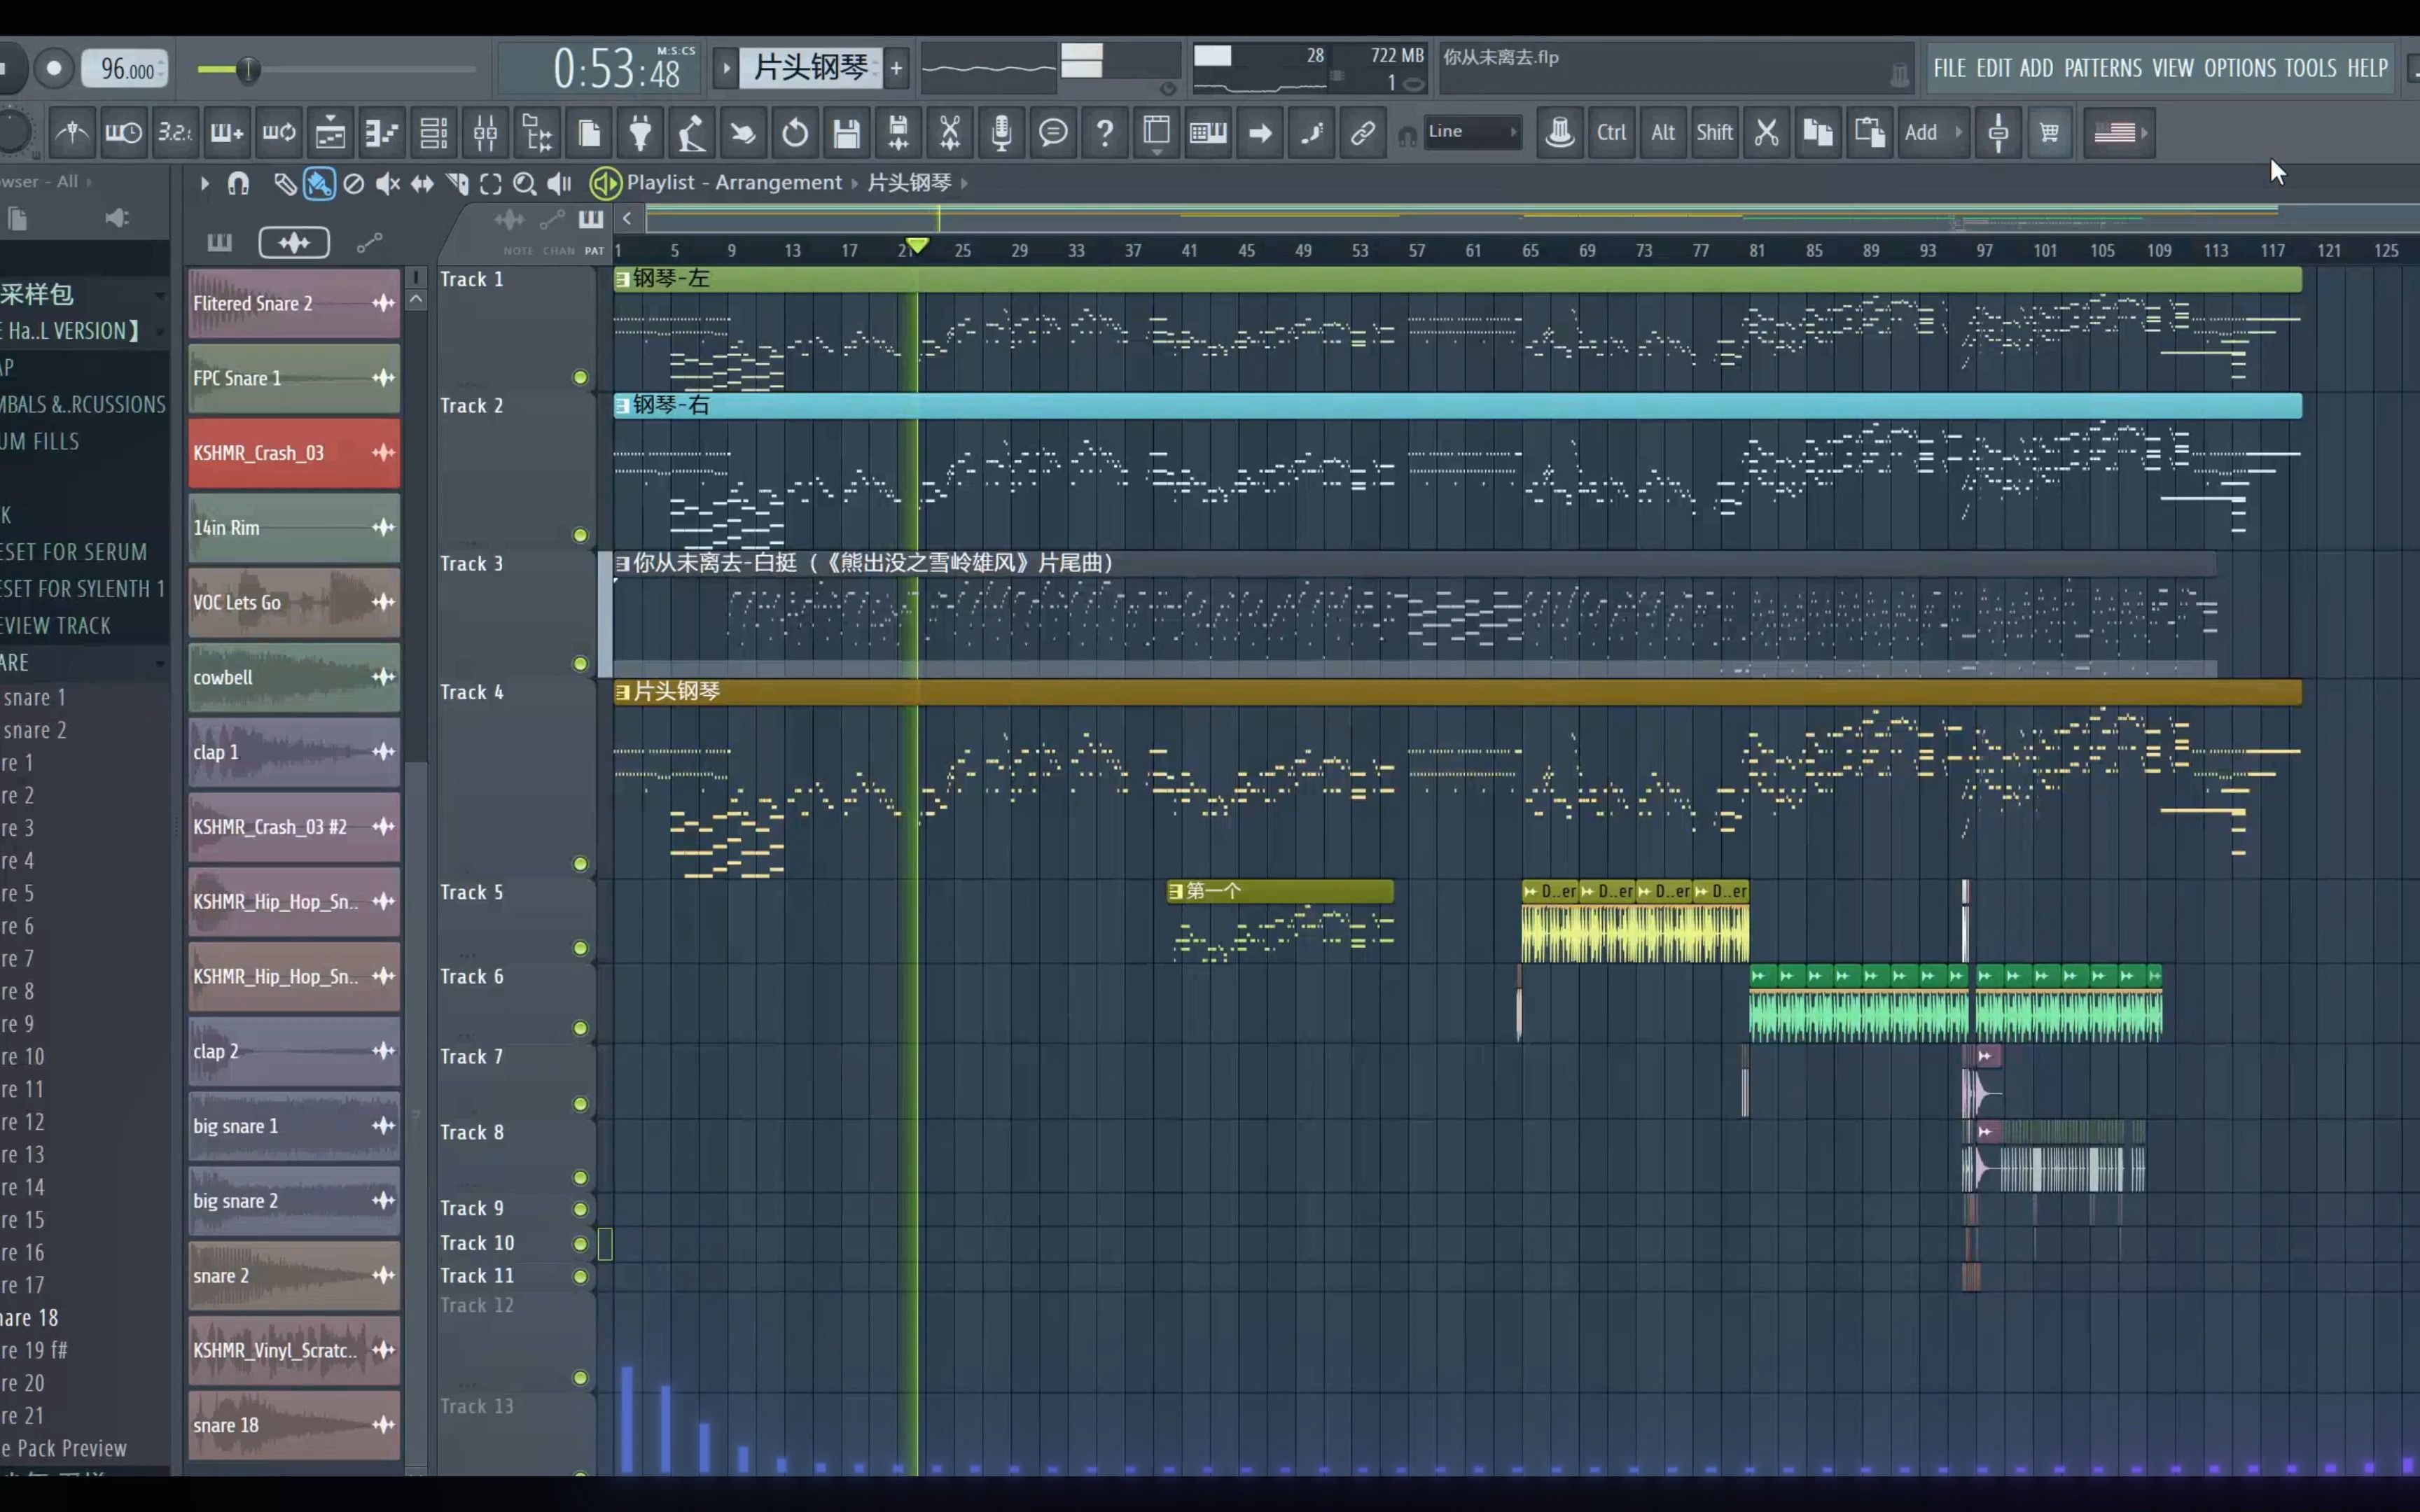This screenshot has width=2420, height=1512.
Task: Open the FILE menu
Action: tap(1949, 68)
